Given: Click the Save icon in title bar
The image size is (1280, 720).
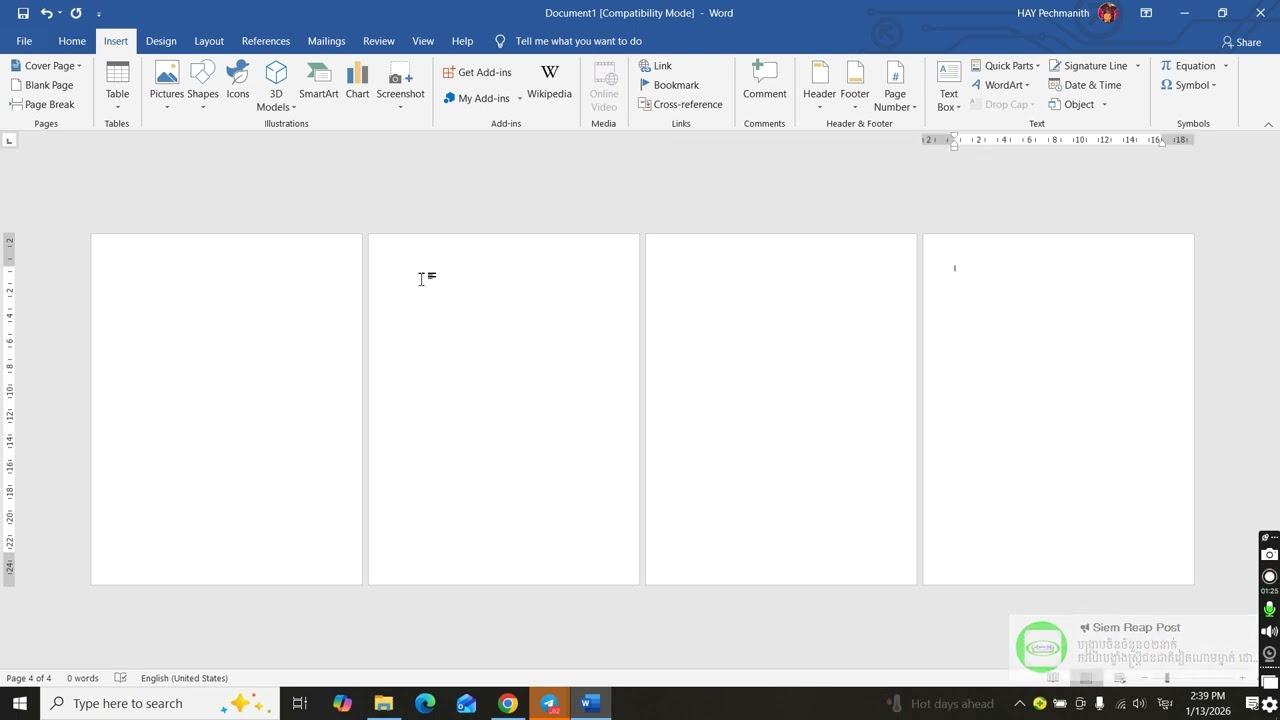Looking at the screenshot, I should pyautogui.click(x=23, y=13).
